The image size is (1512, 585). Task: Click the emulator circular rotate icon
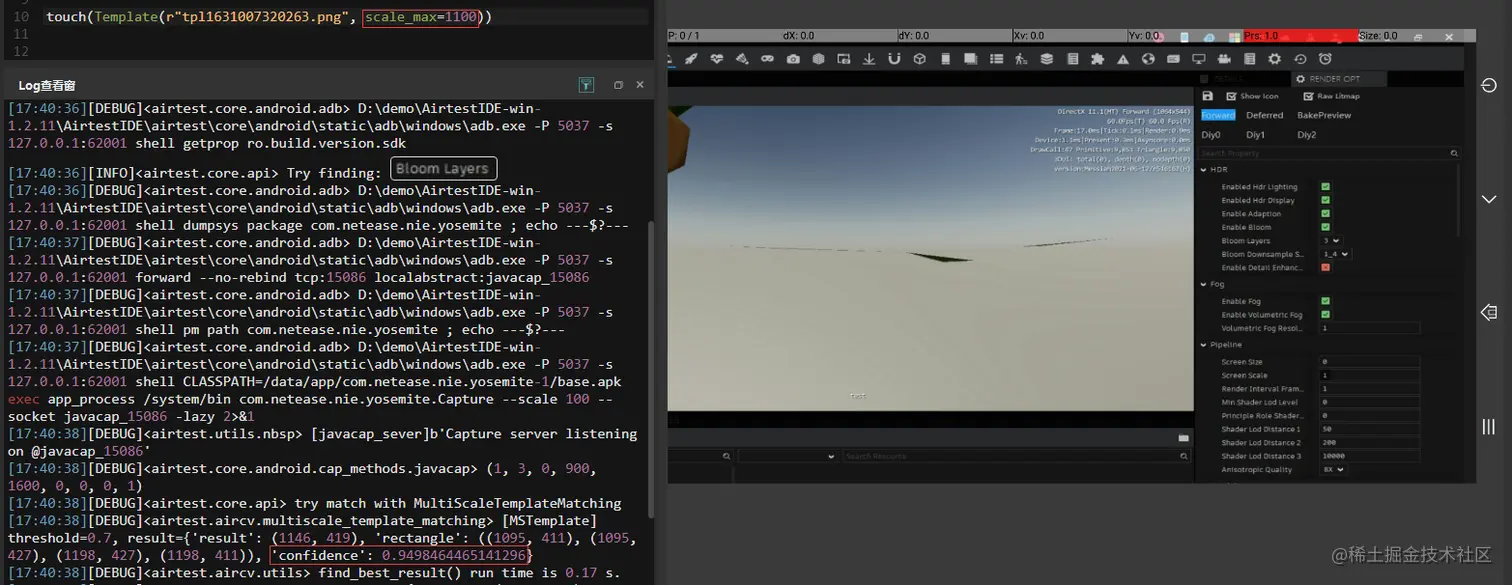coord(1488,86)
